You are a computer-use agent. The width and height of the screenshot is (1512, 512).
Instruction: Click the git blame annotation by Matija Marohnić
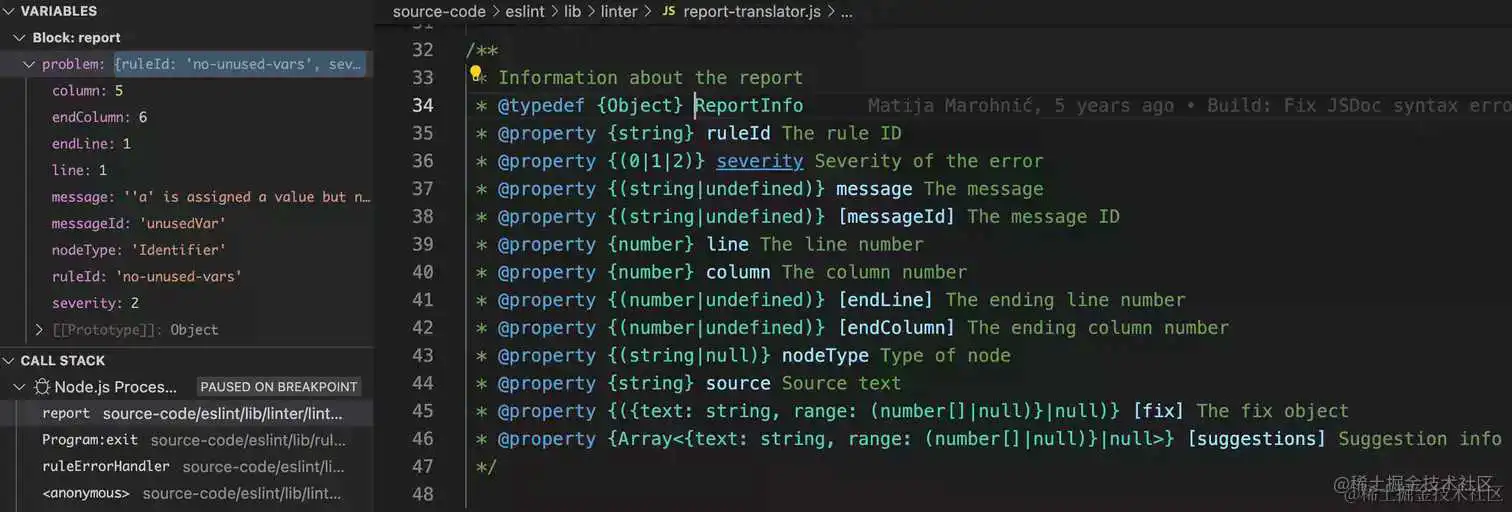(1189, 105)
